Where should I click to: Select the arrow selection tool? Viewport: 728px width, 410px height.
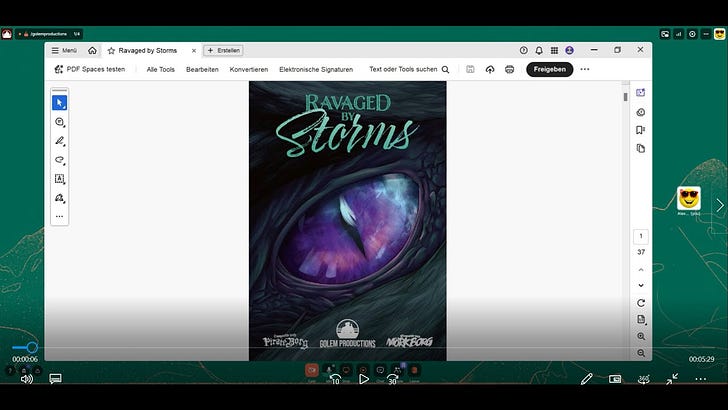click(x=59, y=102)
